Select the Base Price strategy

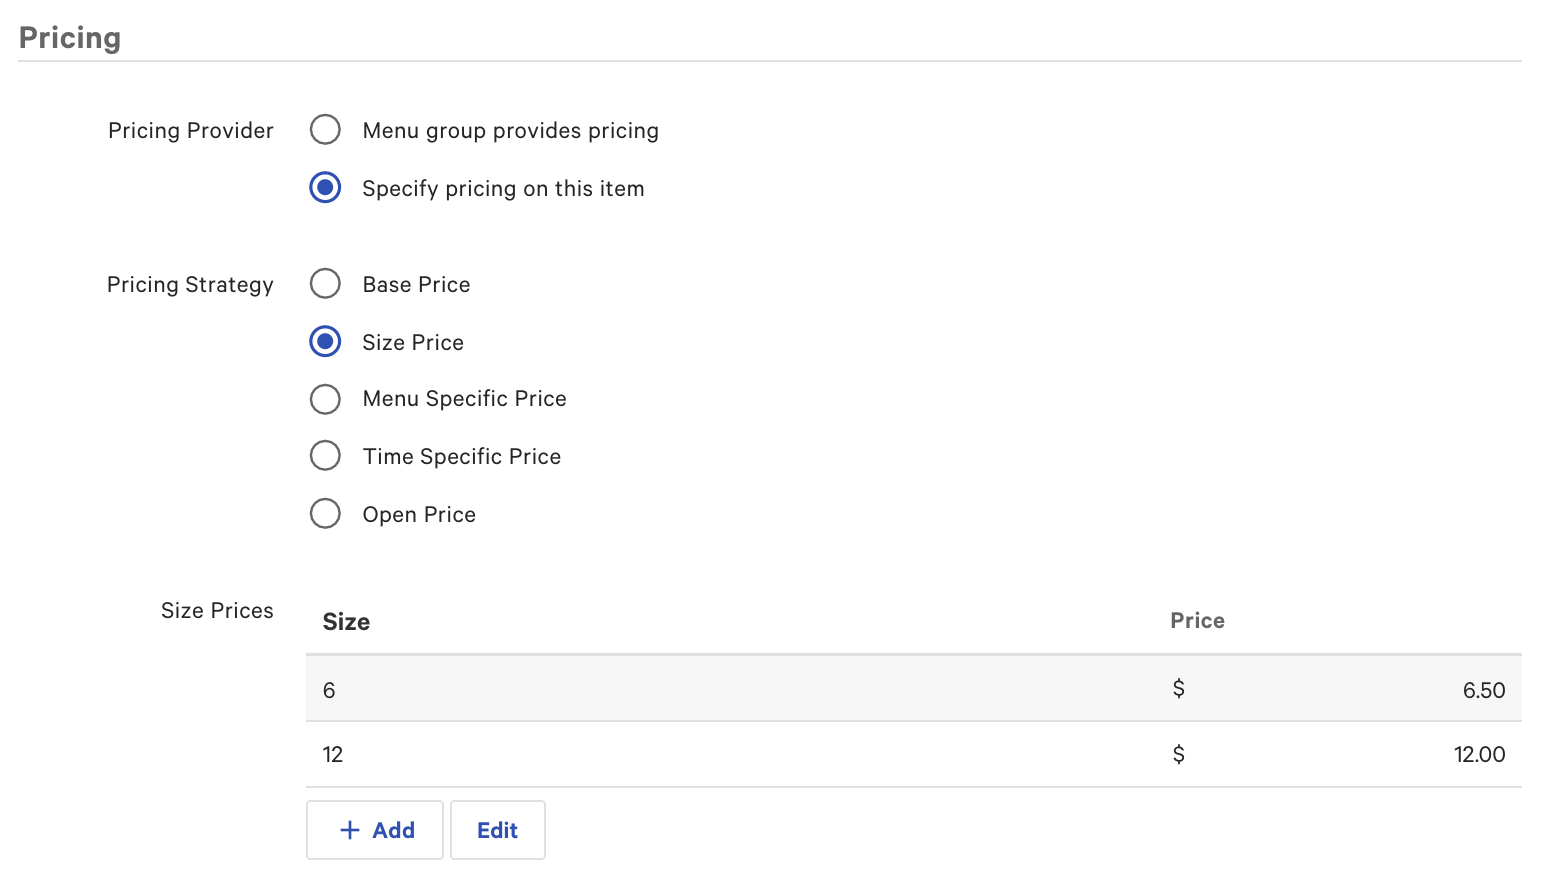pyautogui.click(x=325, y=283)
